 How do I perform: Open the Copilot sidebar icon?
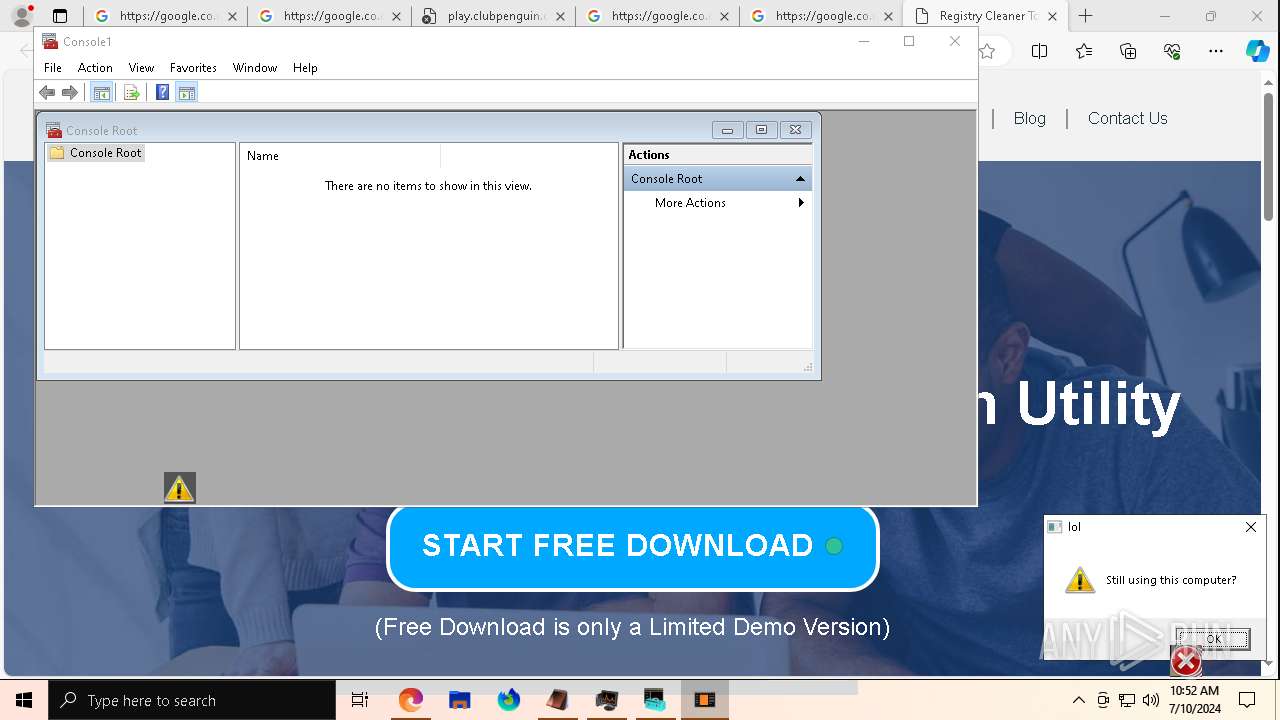tap(1258, 51)
